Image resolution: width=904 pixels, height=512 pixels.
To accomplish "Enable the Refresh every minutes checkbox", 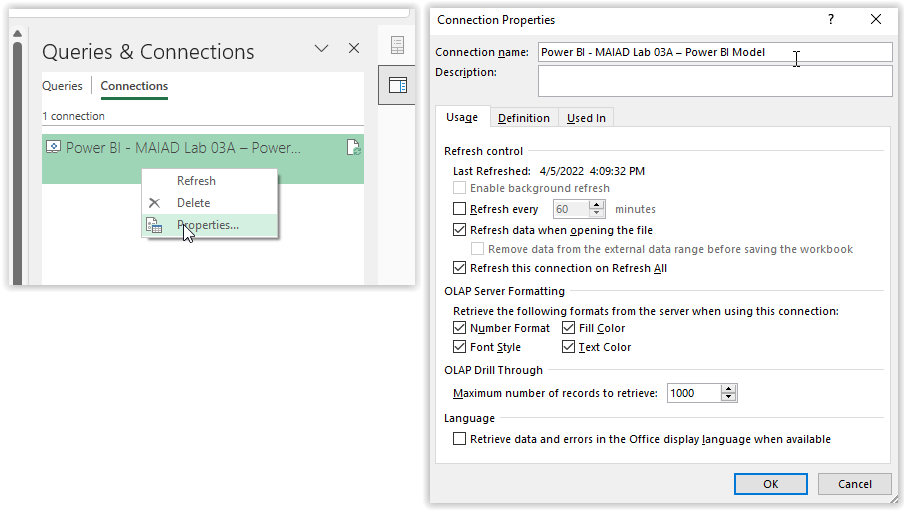I will 459,209.
